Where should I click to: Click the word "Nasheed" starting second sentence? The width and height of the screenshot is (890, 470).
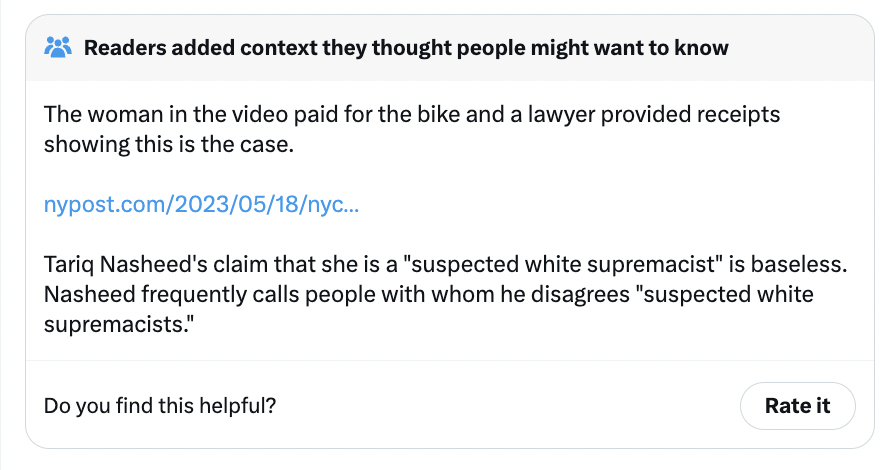(89, 295)
